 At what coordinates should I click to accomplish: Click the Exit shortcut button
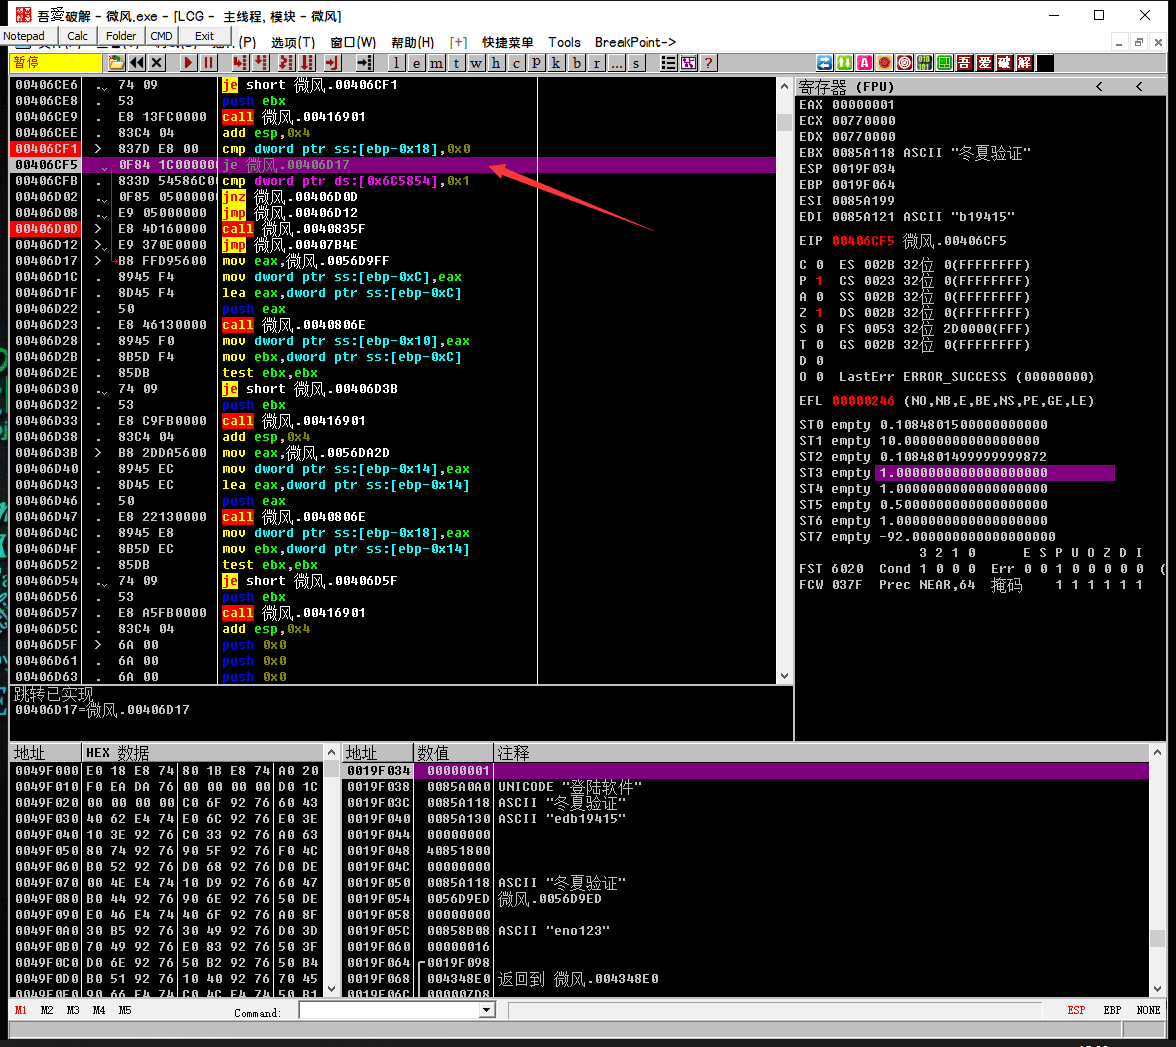204,36
